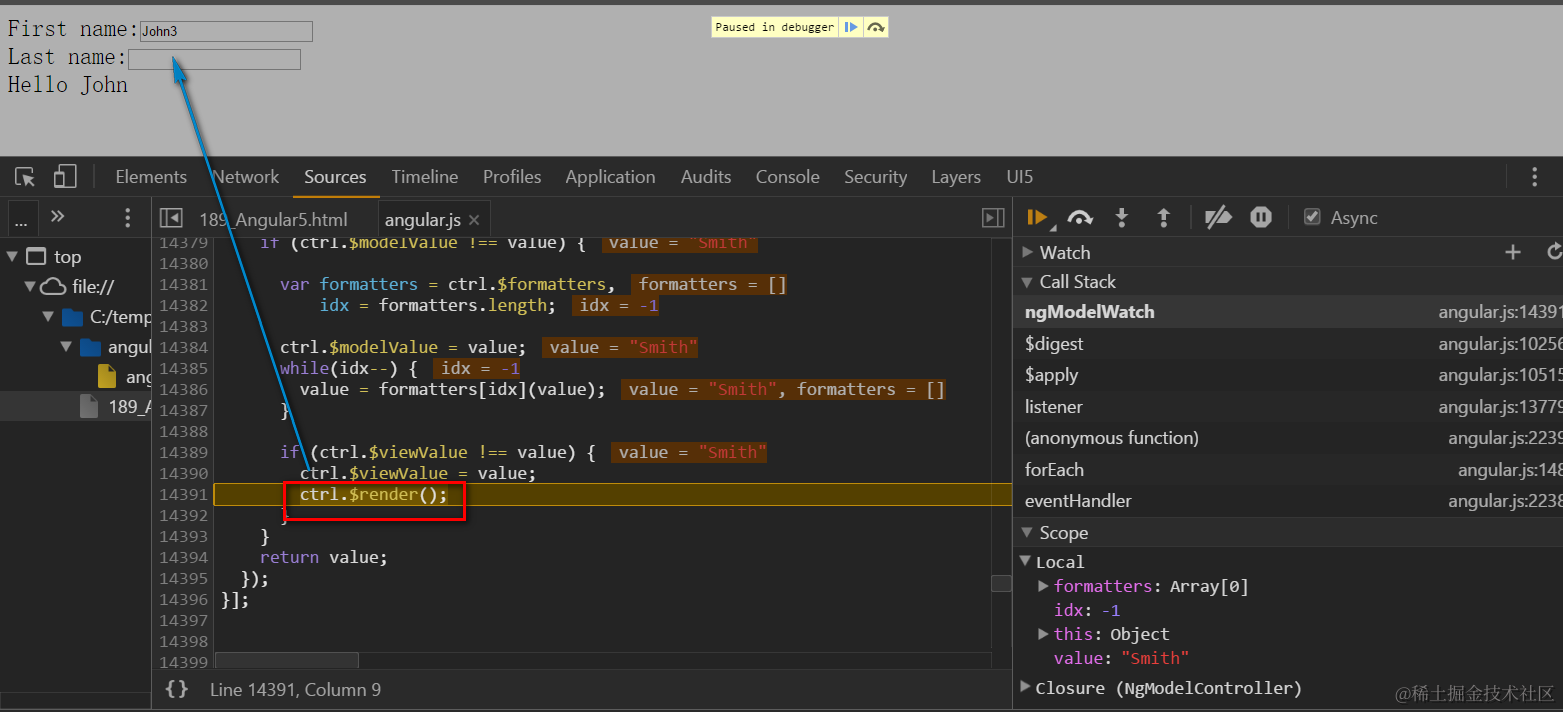Open the navigator pane three-dot menu

127,217
